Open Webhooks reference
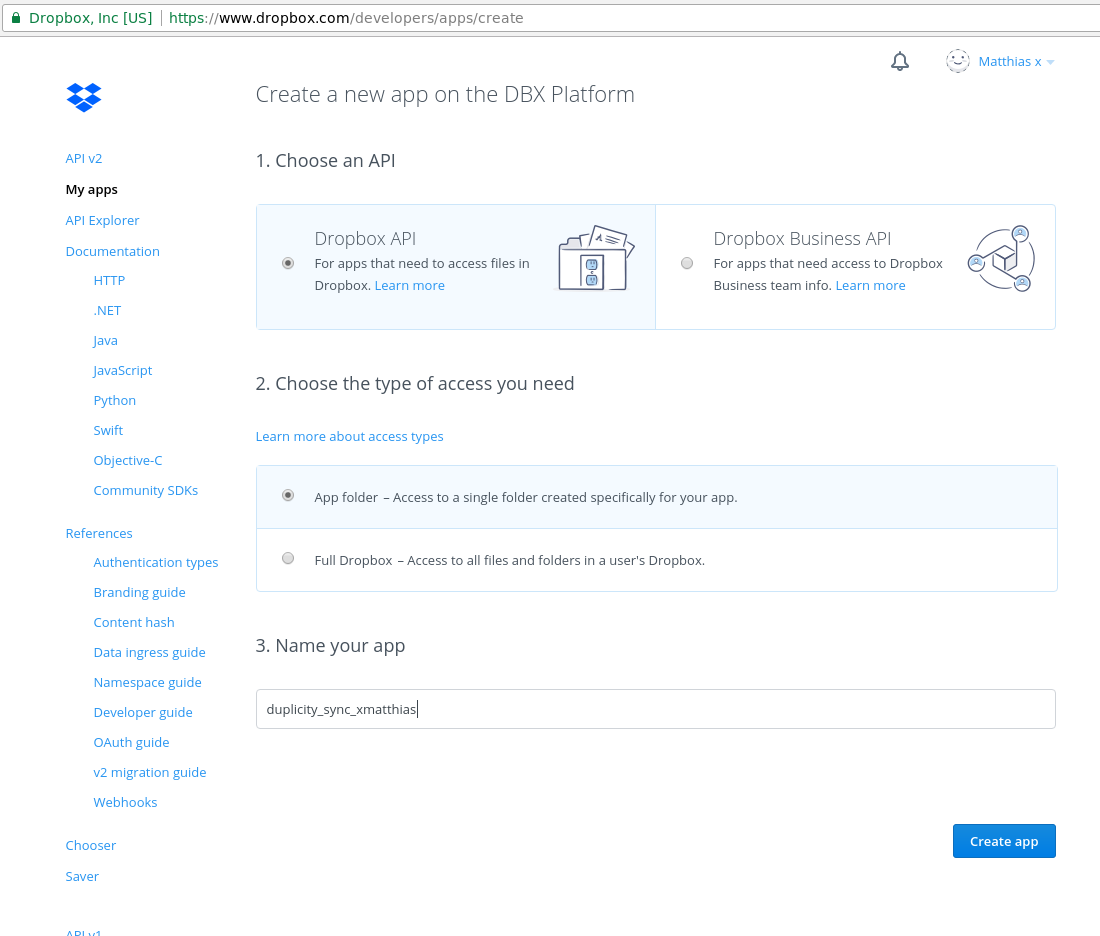This screenshot has height=936, width=1100. pyautogui.click(x=125, y=803)
